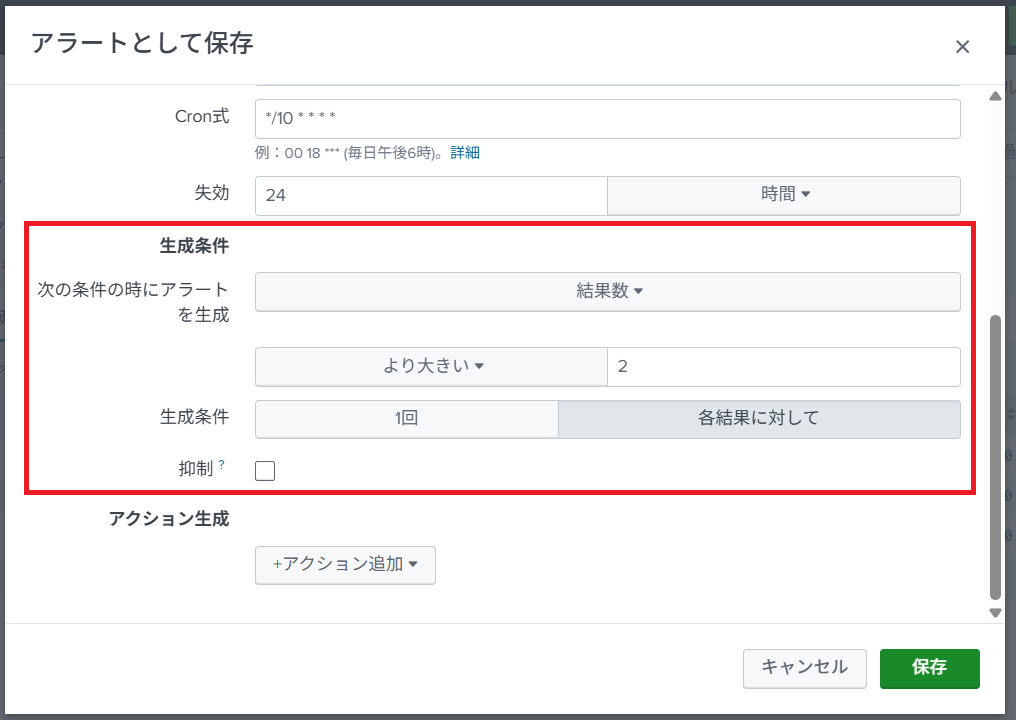Select the 各結果に対して trigger option
Image resolution: width=1016 pixels, height=720 pixels.
(x=759, y=419)
